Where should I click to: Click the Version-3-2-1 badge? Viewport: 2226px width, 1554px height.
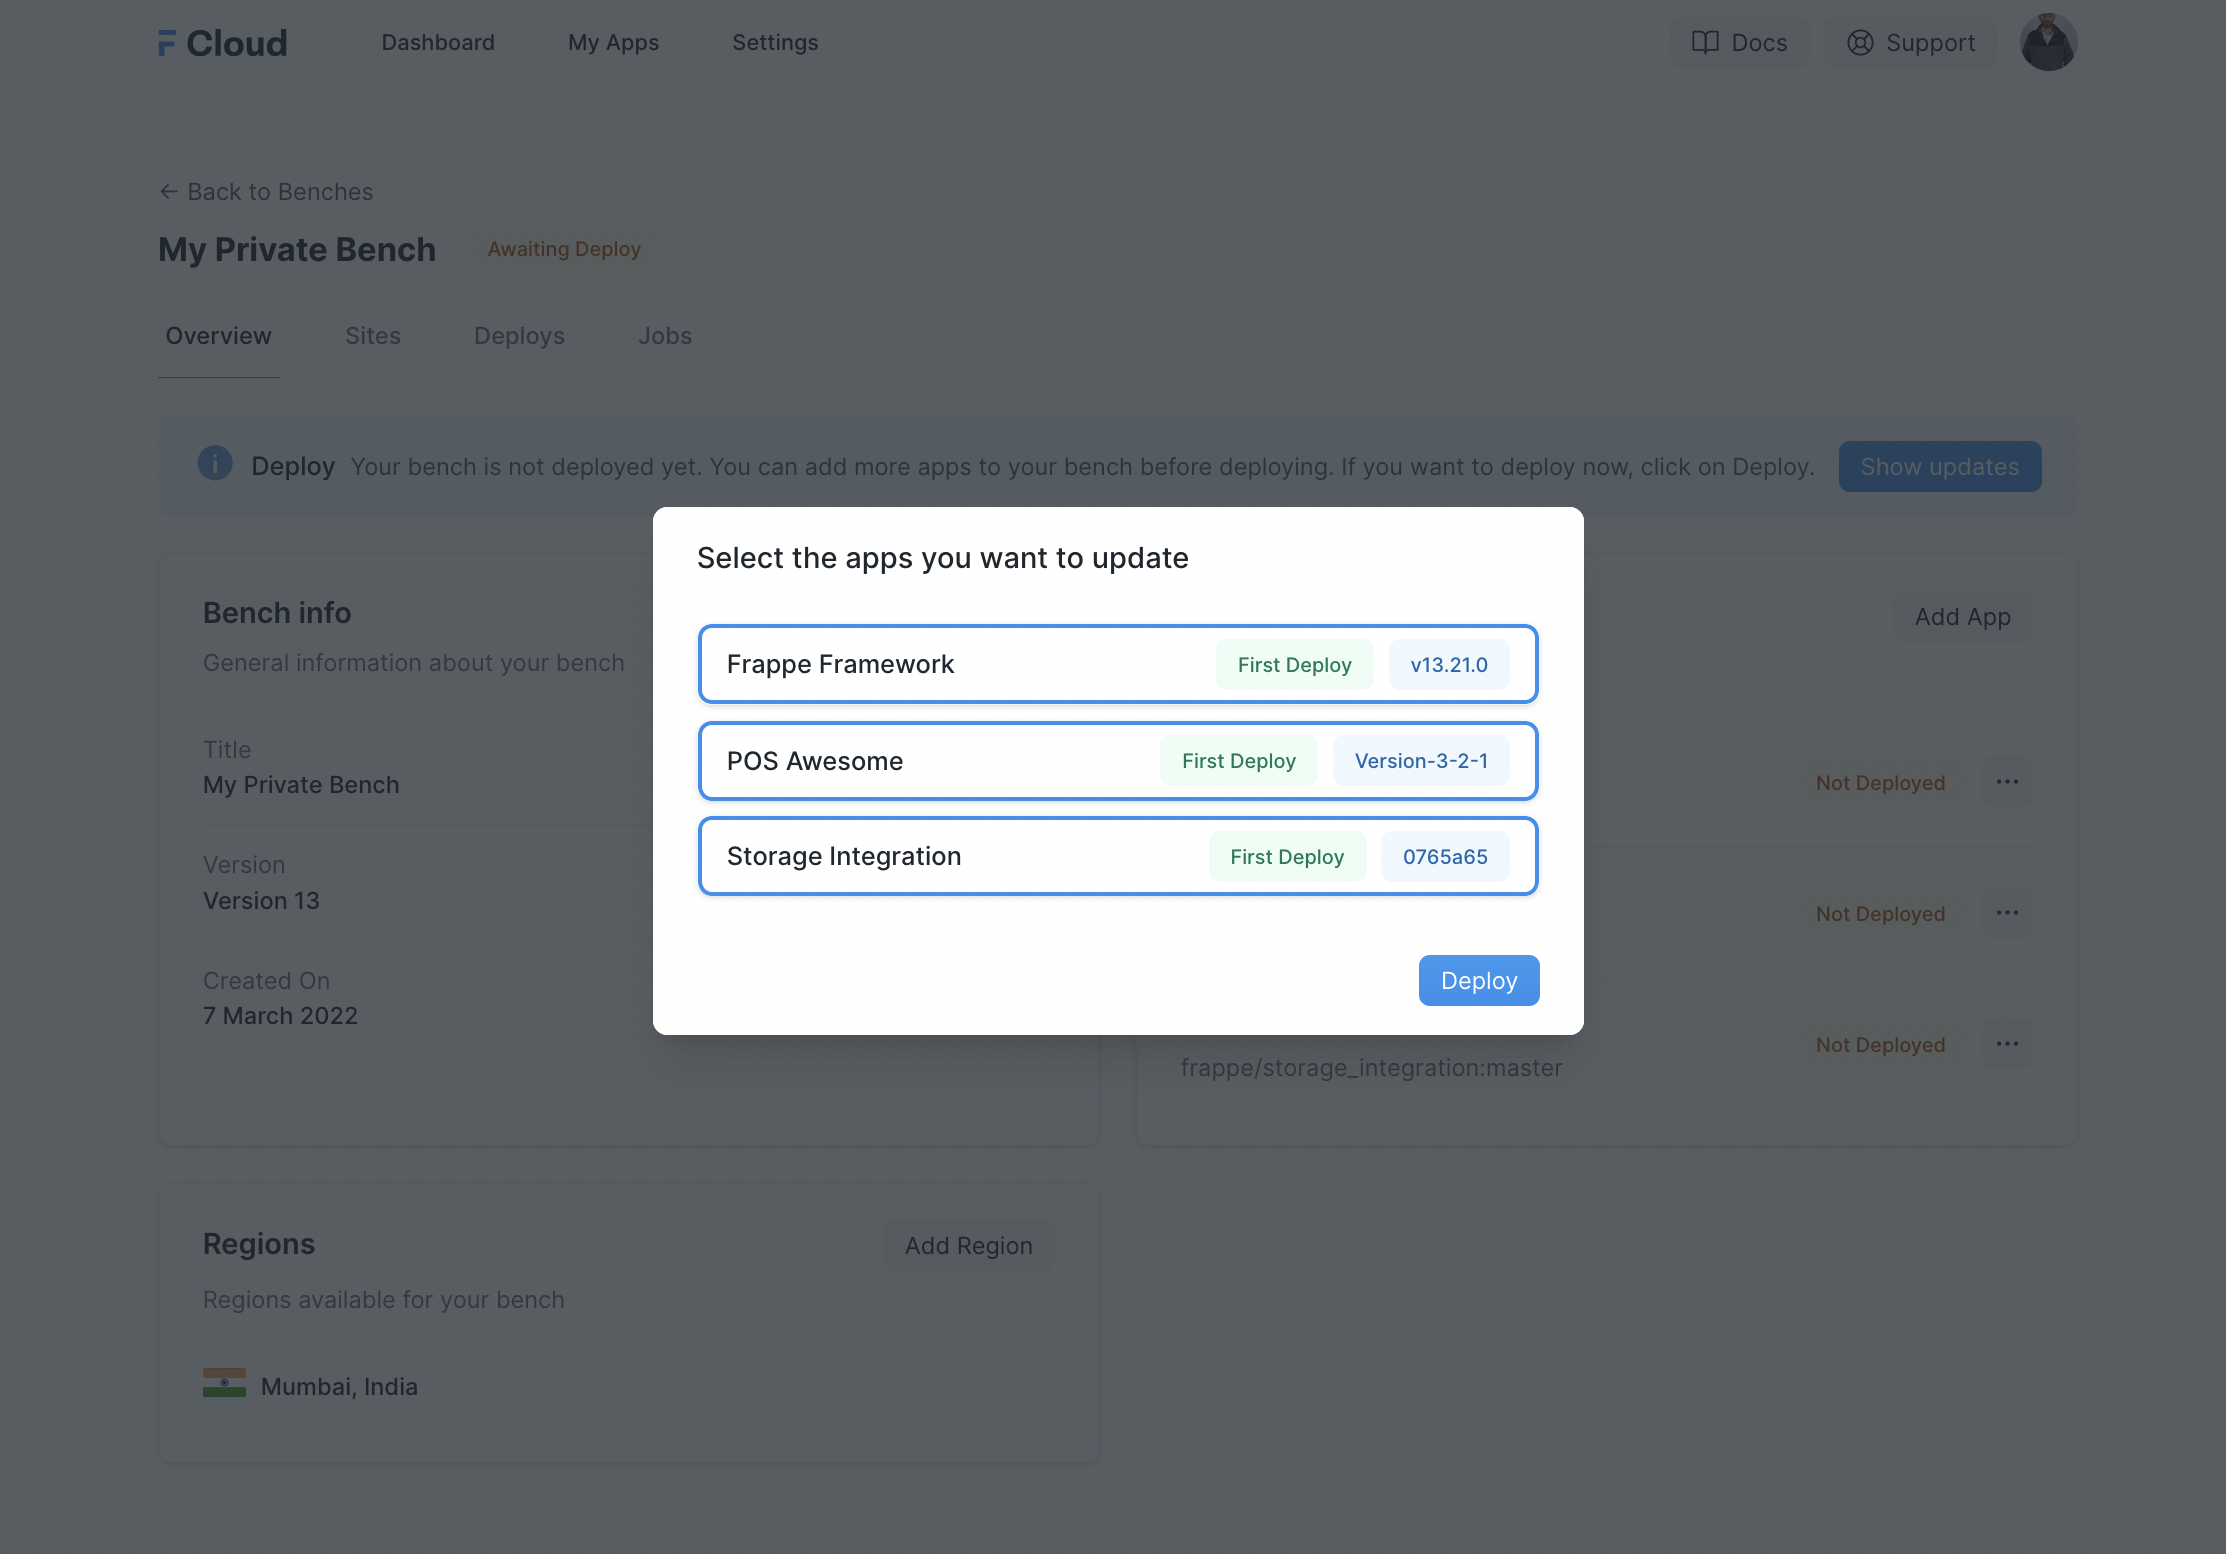coord(1421,761)
